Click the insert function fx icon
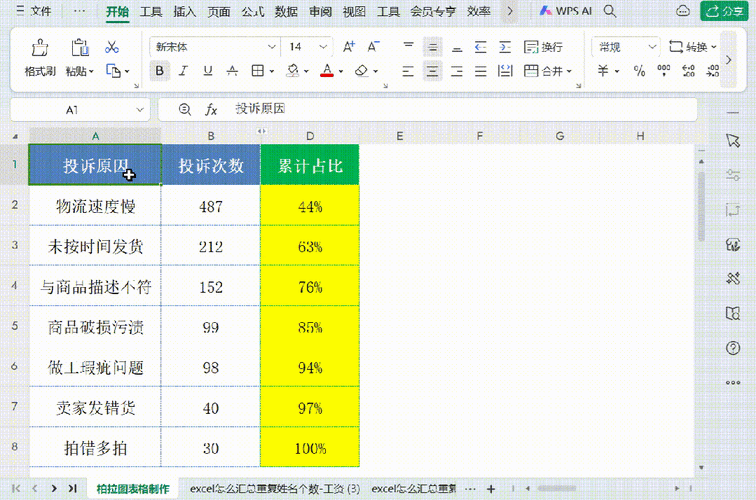 (211, 109)
